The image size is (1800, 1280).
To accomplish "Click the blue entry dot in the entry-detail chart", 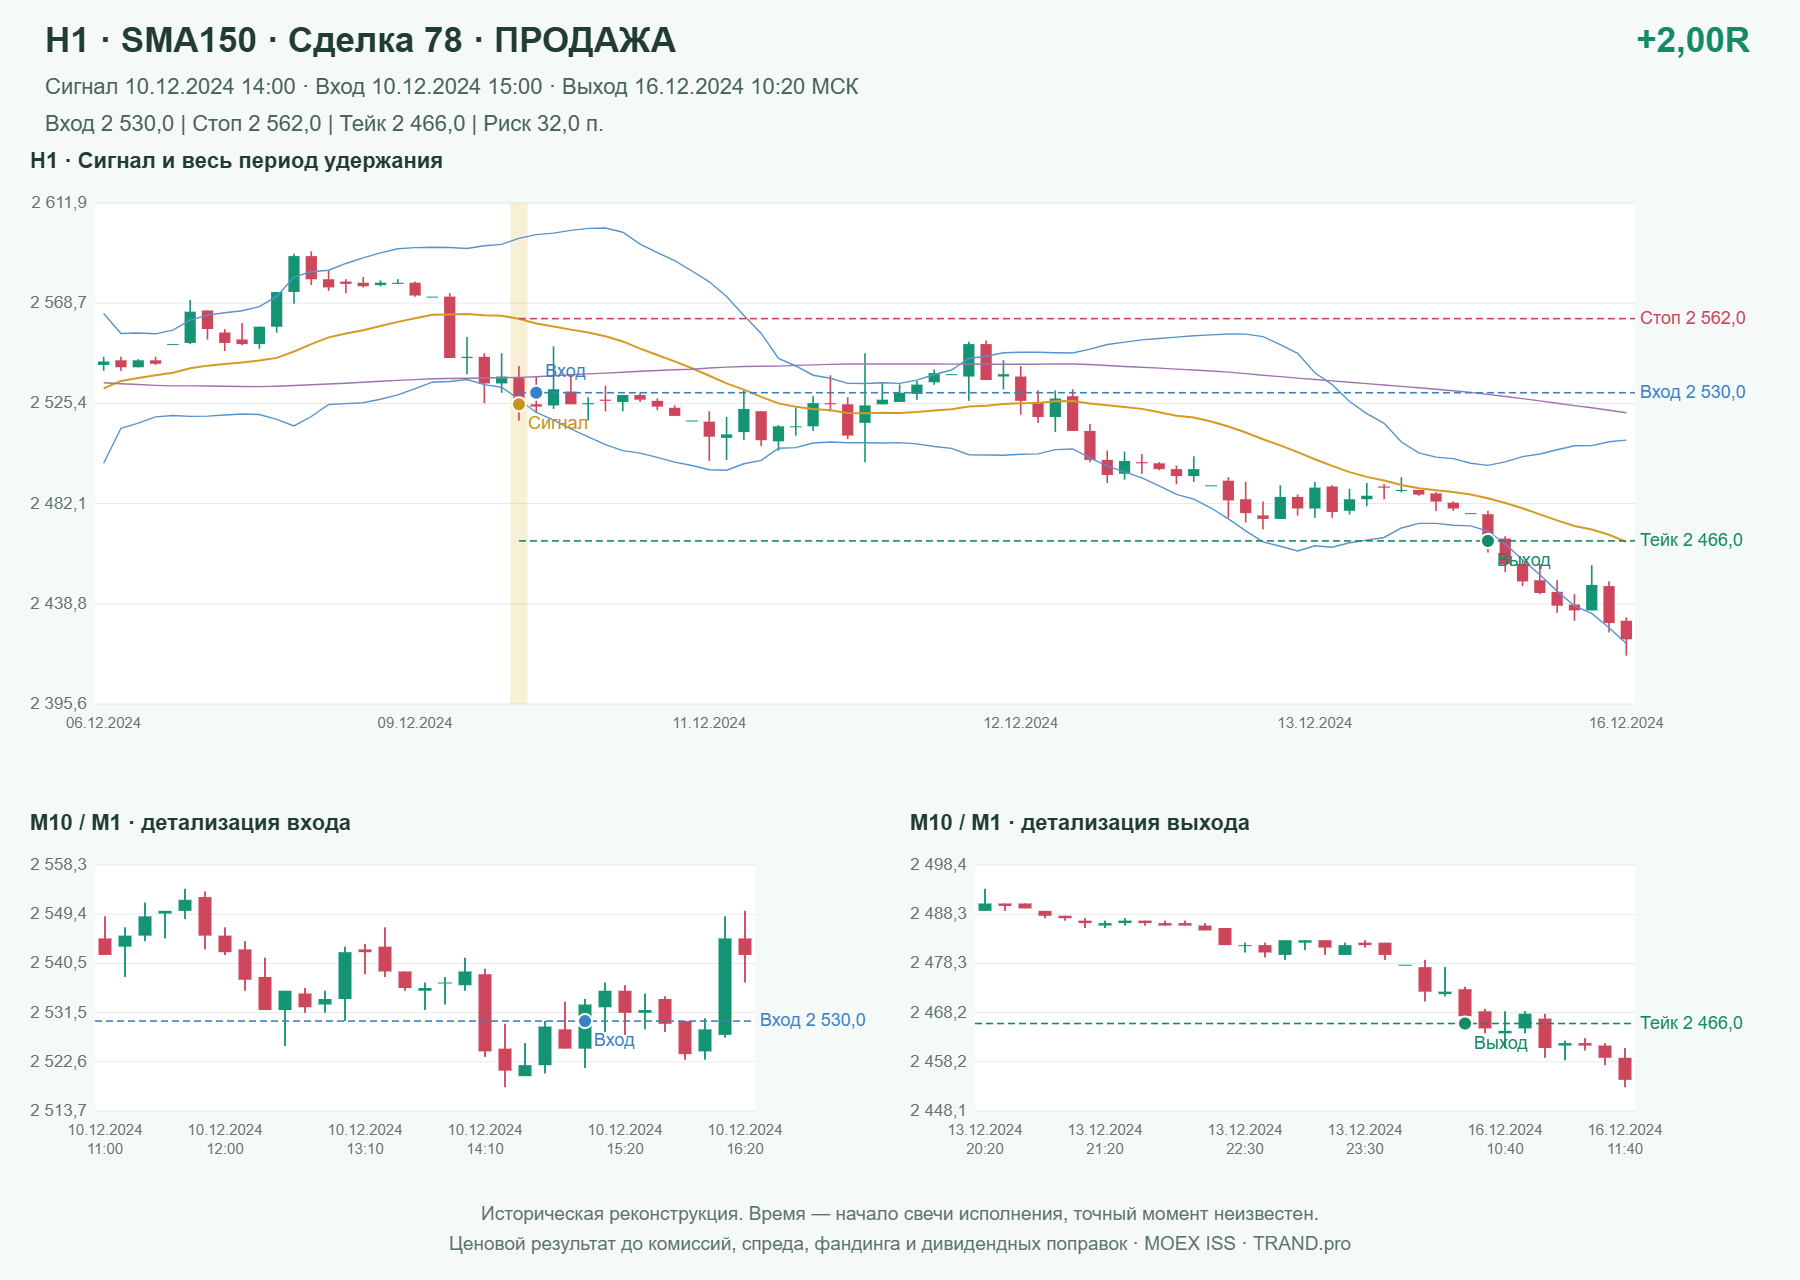I will 585,1021.
